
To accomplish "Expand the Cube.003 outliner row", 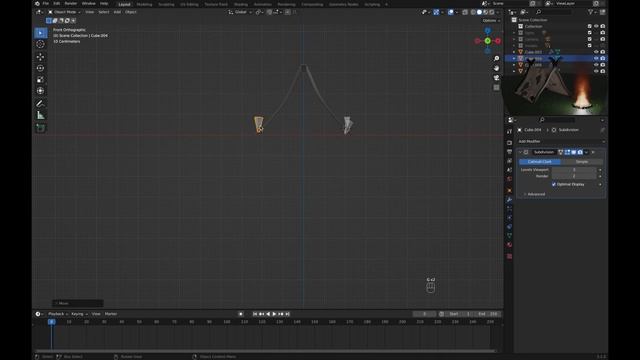I will pyautogui.click(x=514, y=52).
